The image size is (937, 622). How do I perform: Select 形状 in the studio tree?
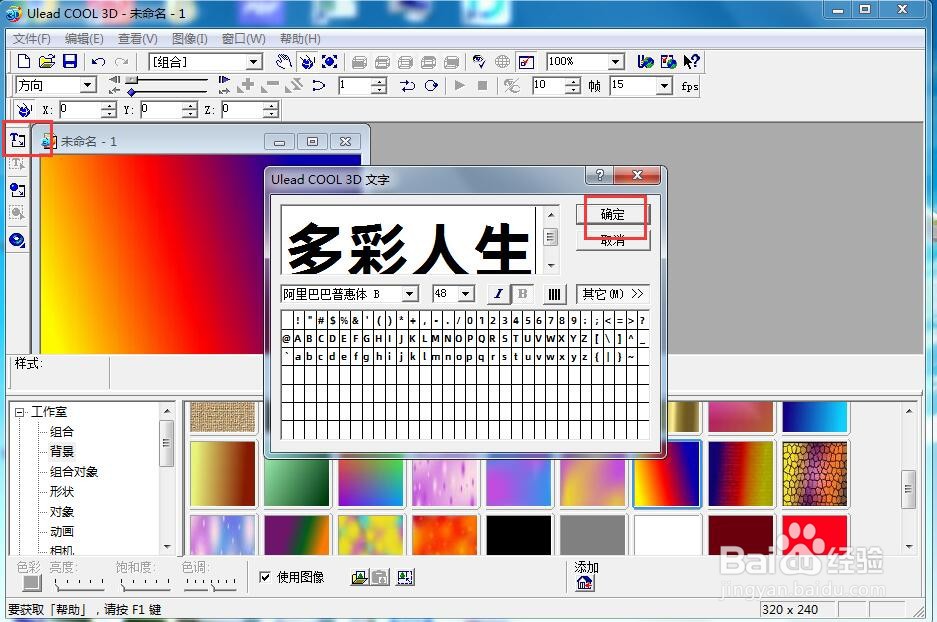62,492
